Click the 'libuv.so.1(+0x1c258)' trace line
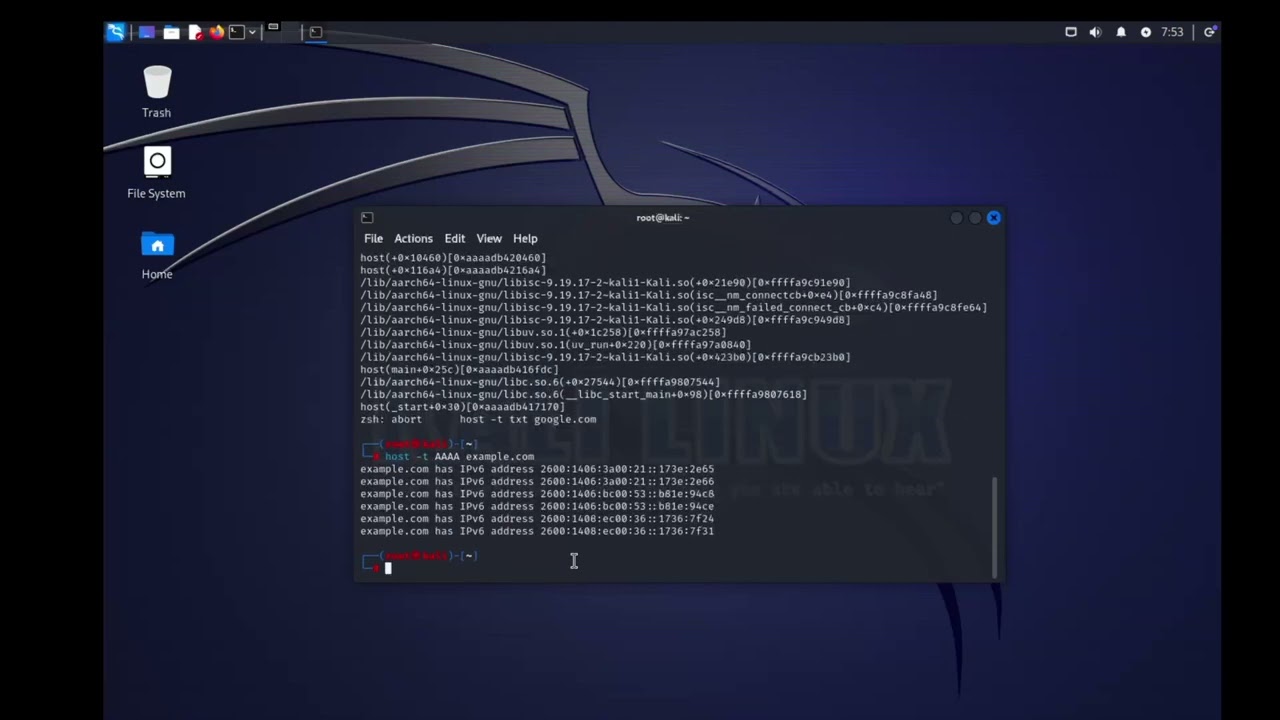The image size is (1280, 720). click(543, 332)
